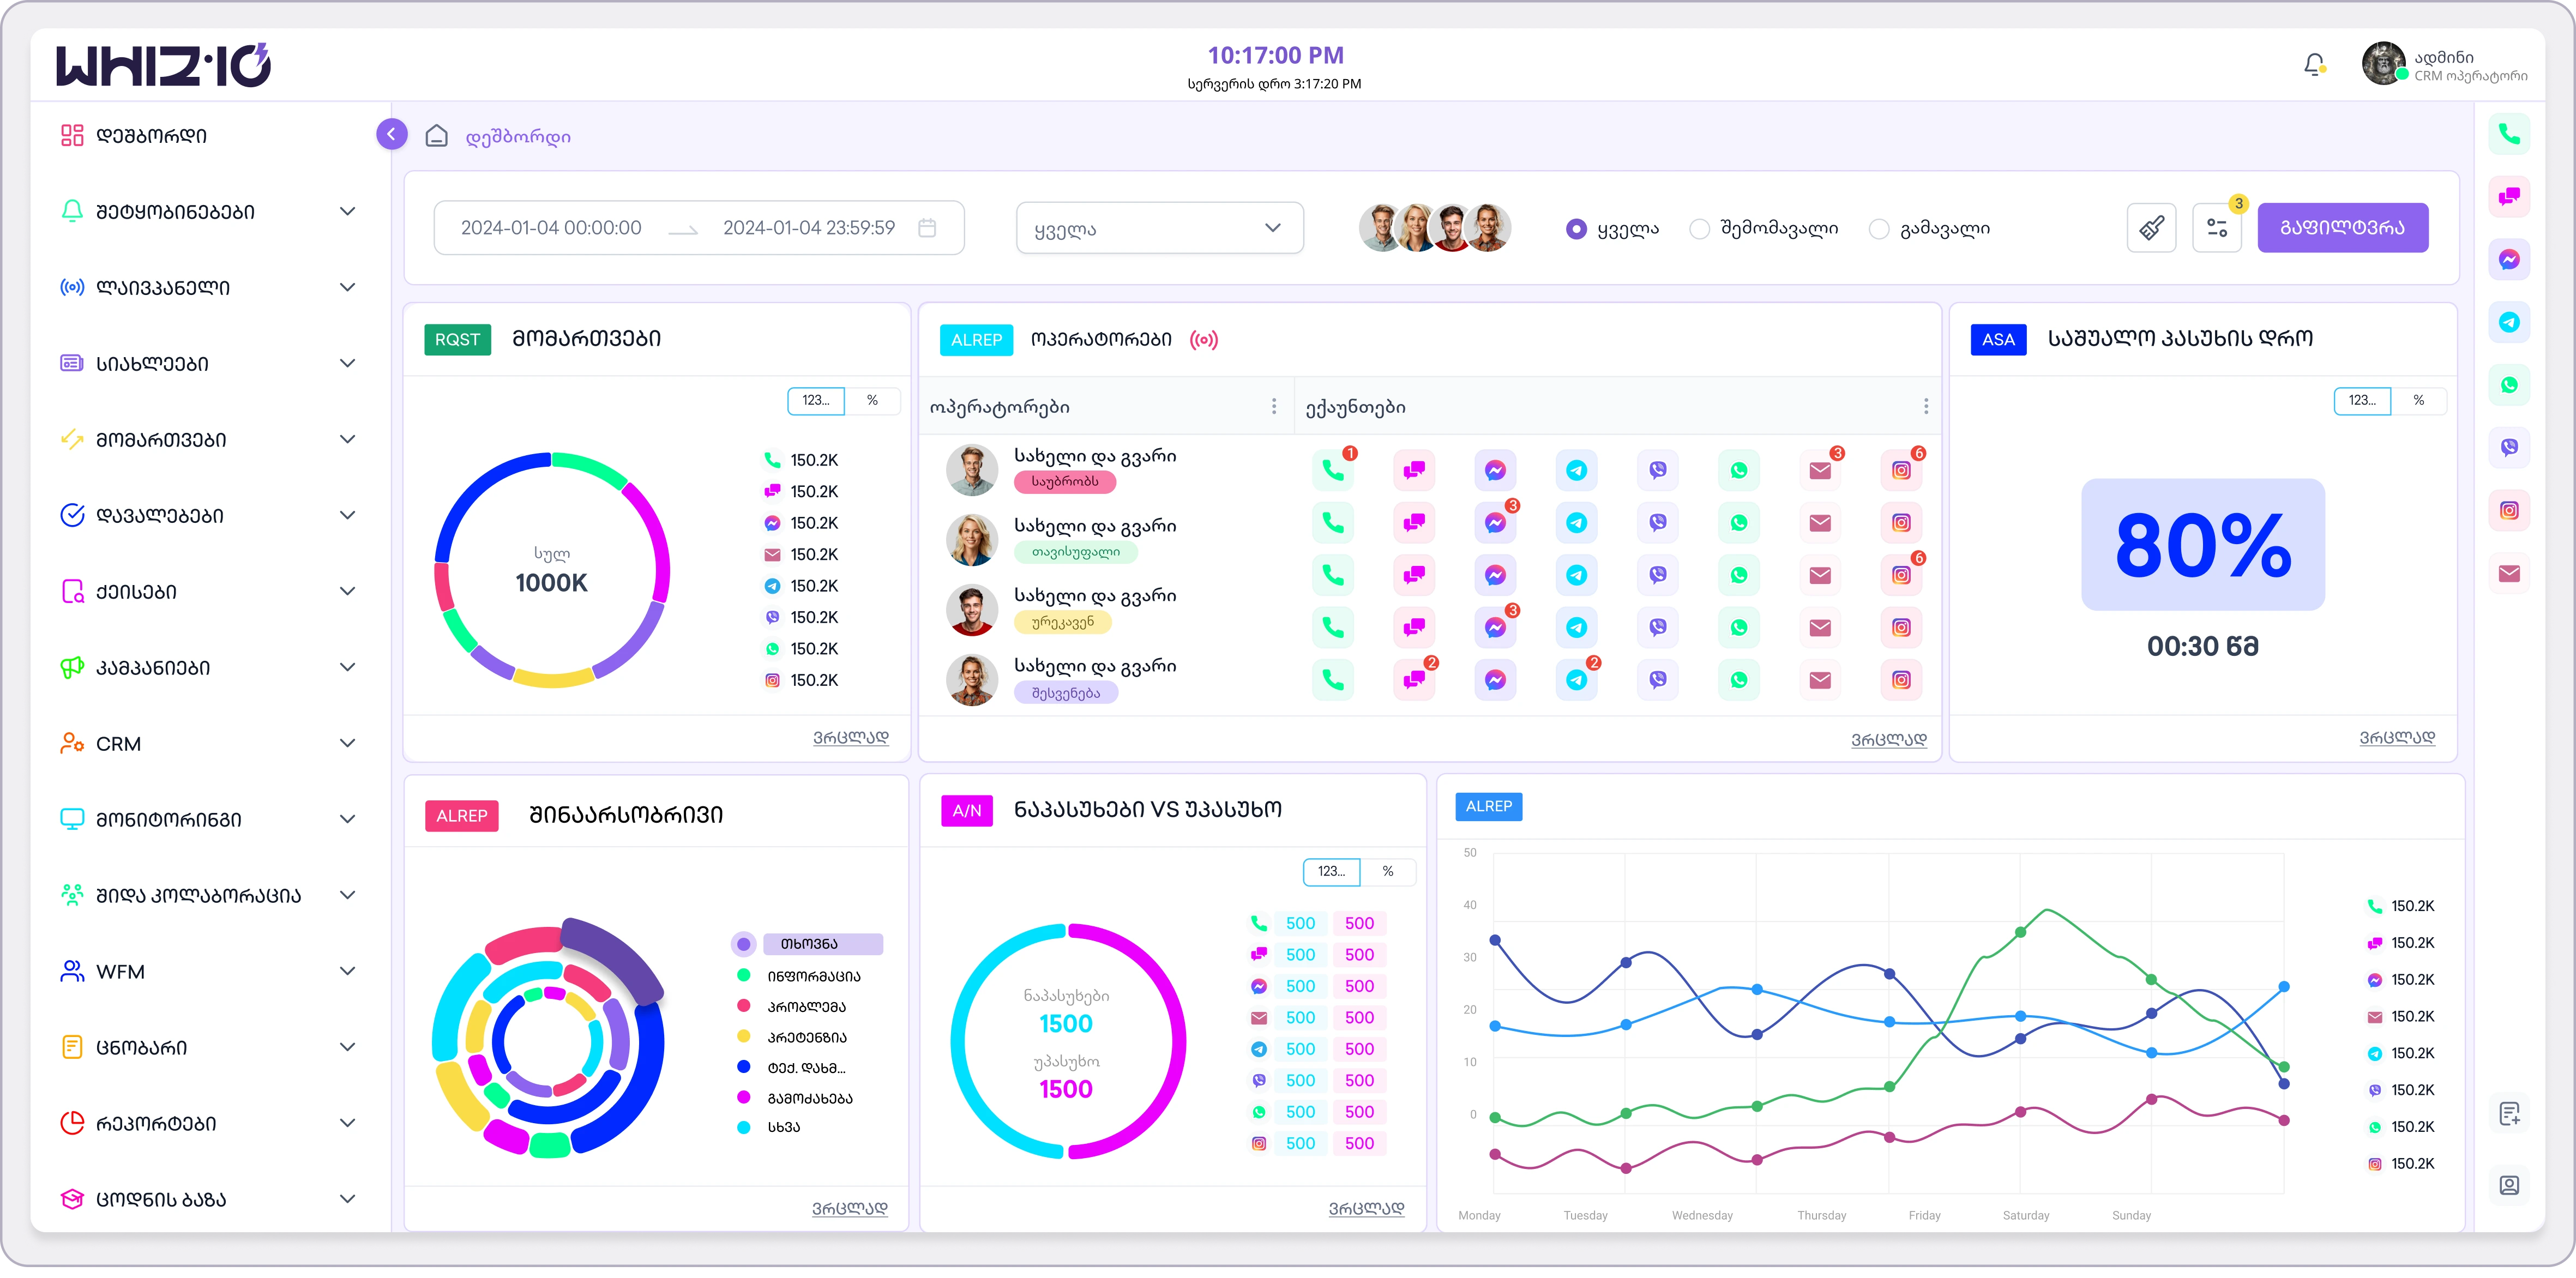Choose the შემომავალი radio option
Image resolution: width=2576 pixels, height=1278 pixels.
point(1699,229)
